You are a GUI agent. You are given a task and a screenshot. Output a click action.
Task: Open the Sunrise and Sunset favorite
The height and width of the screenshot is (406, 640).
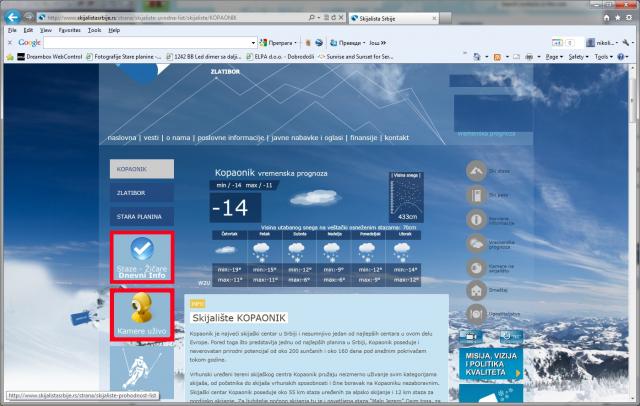[356, 57]
